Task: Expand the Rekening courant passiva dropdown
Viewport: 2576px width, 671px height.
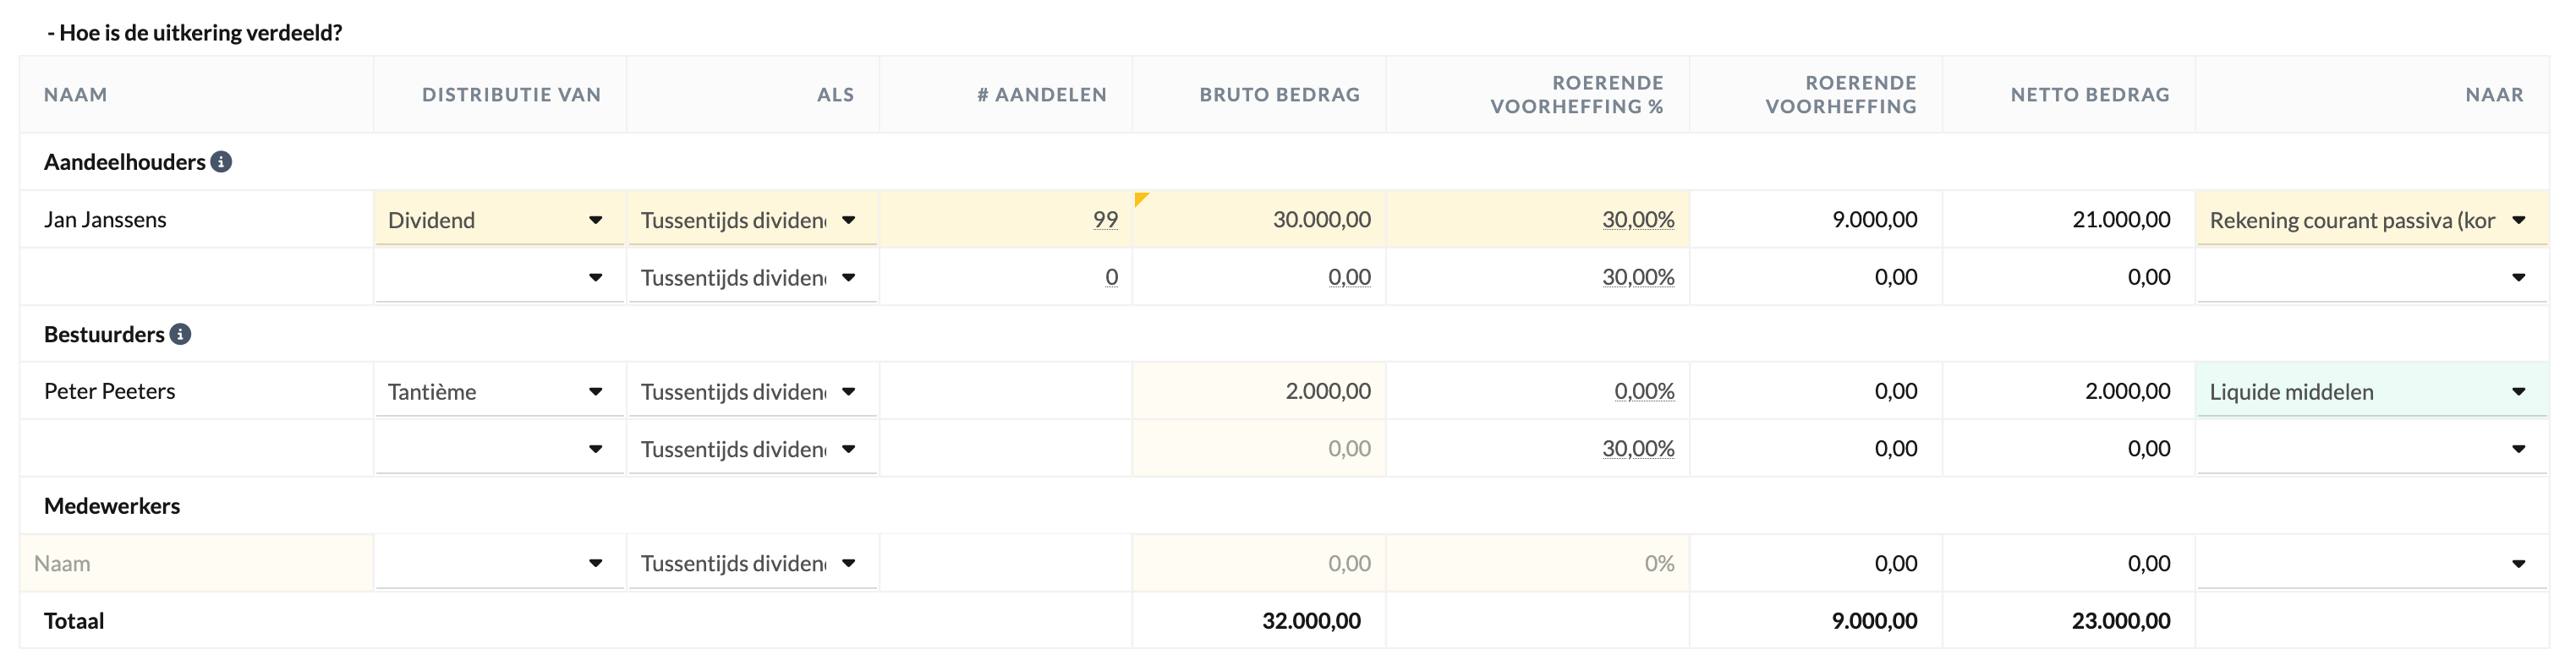Action: (2370, 220)
